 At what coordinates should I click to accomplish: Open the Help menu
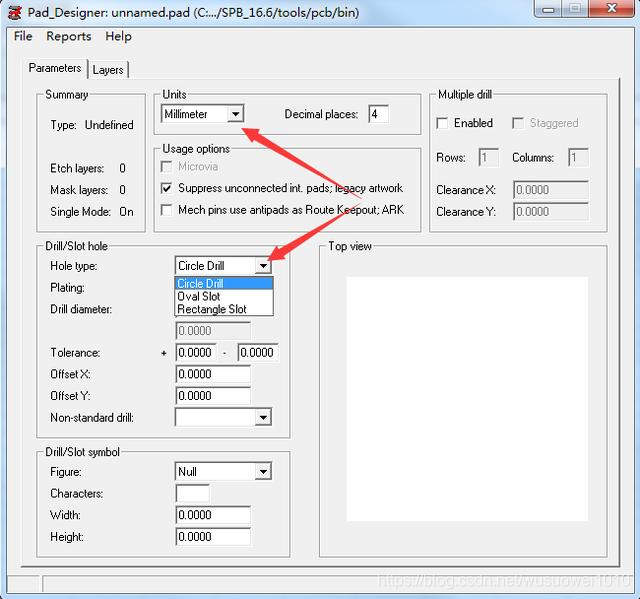point(118,36)
